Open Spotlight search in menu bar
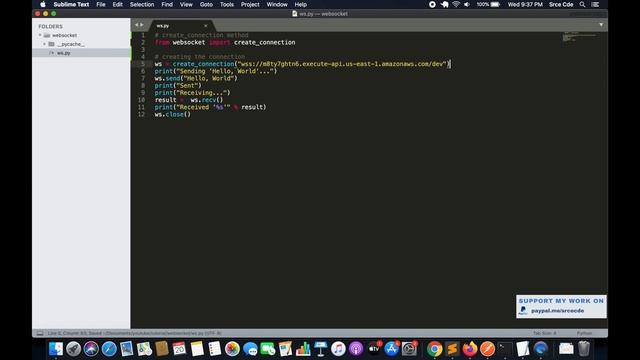 coord(582,4)
